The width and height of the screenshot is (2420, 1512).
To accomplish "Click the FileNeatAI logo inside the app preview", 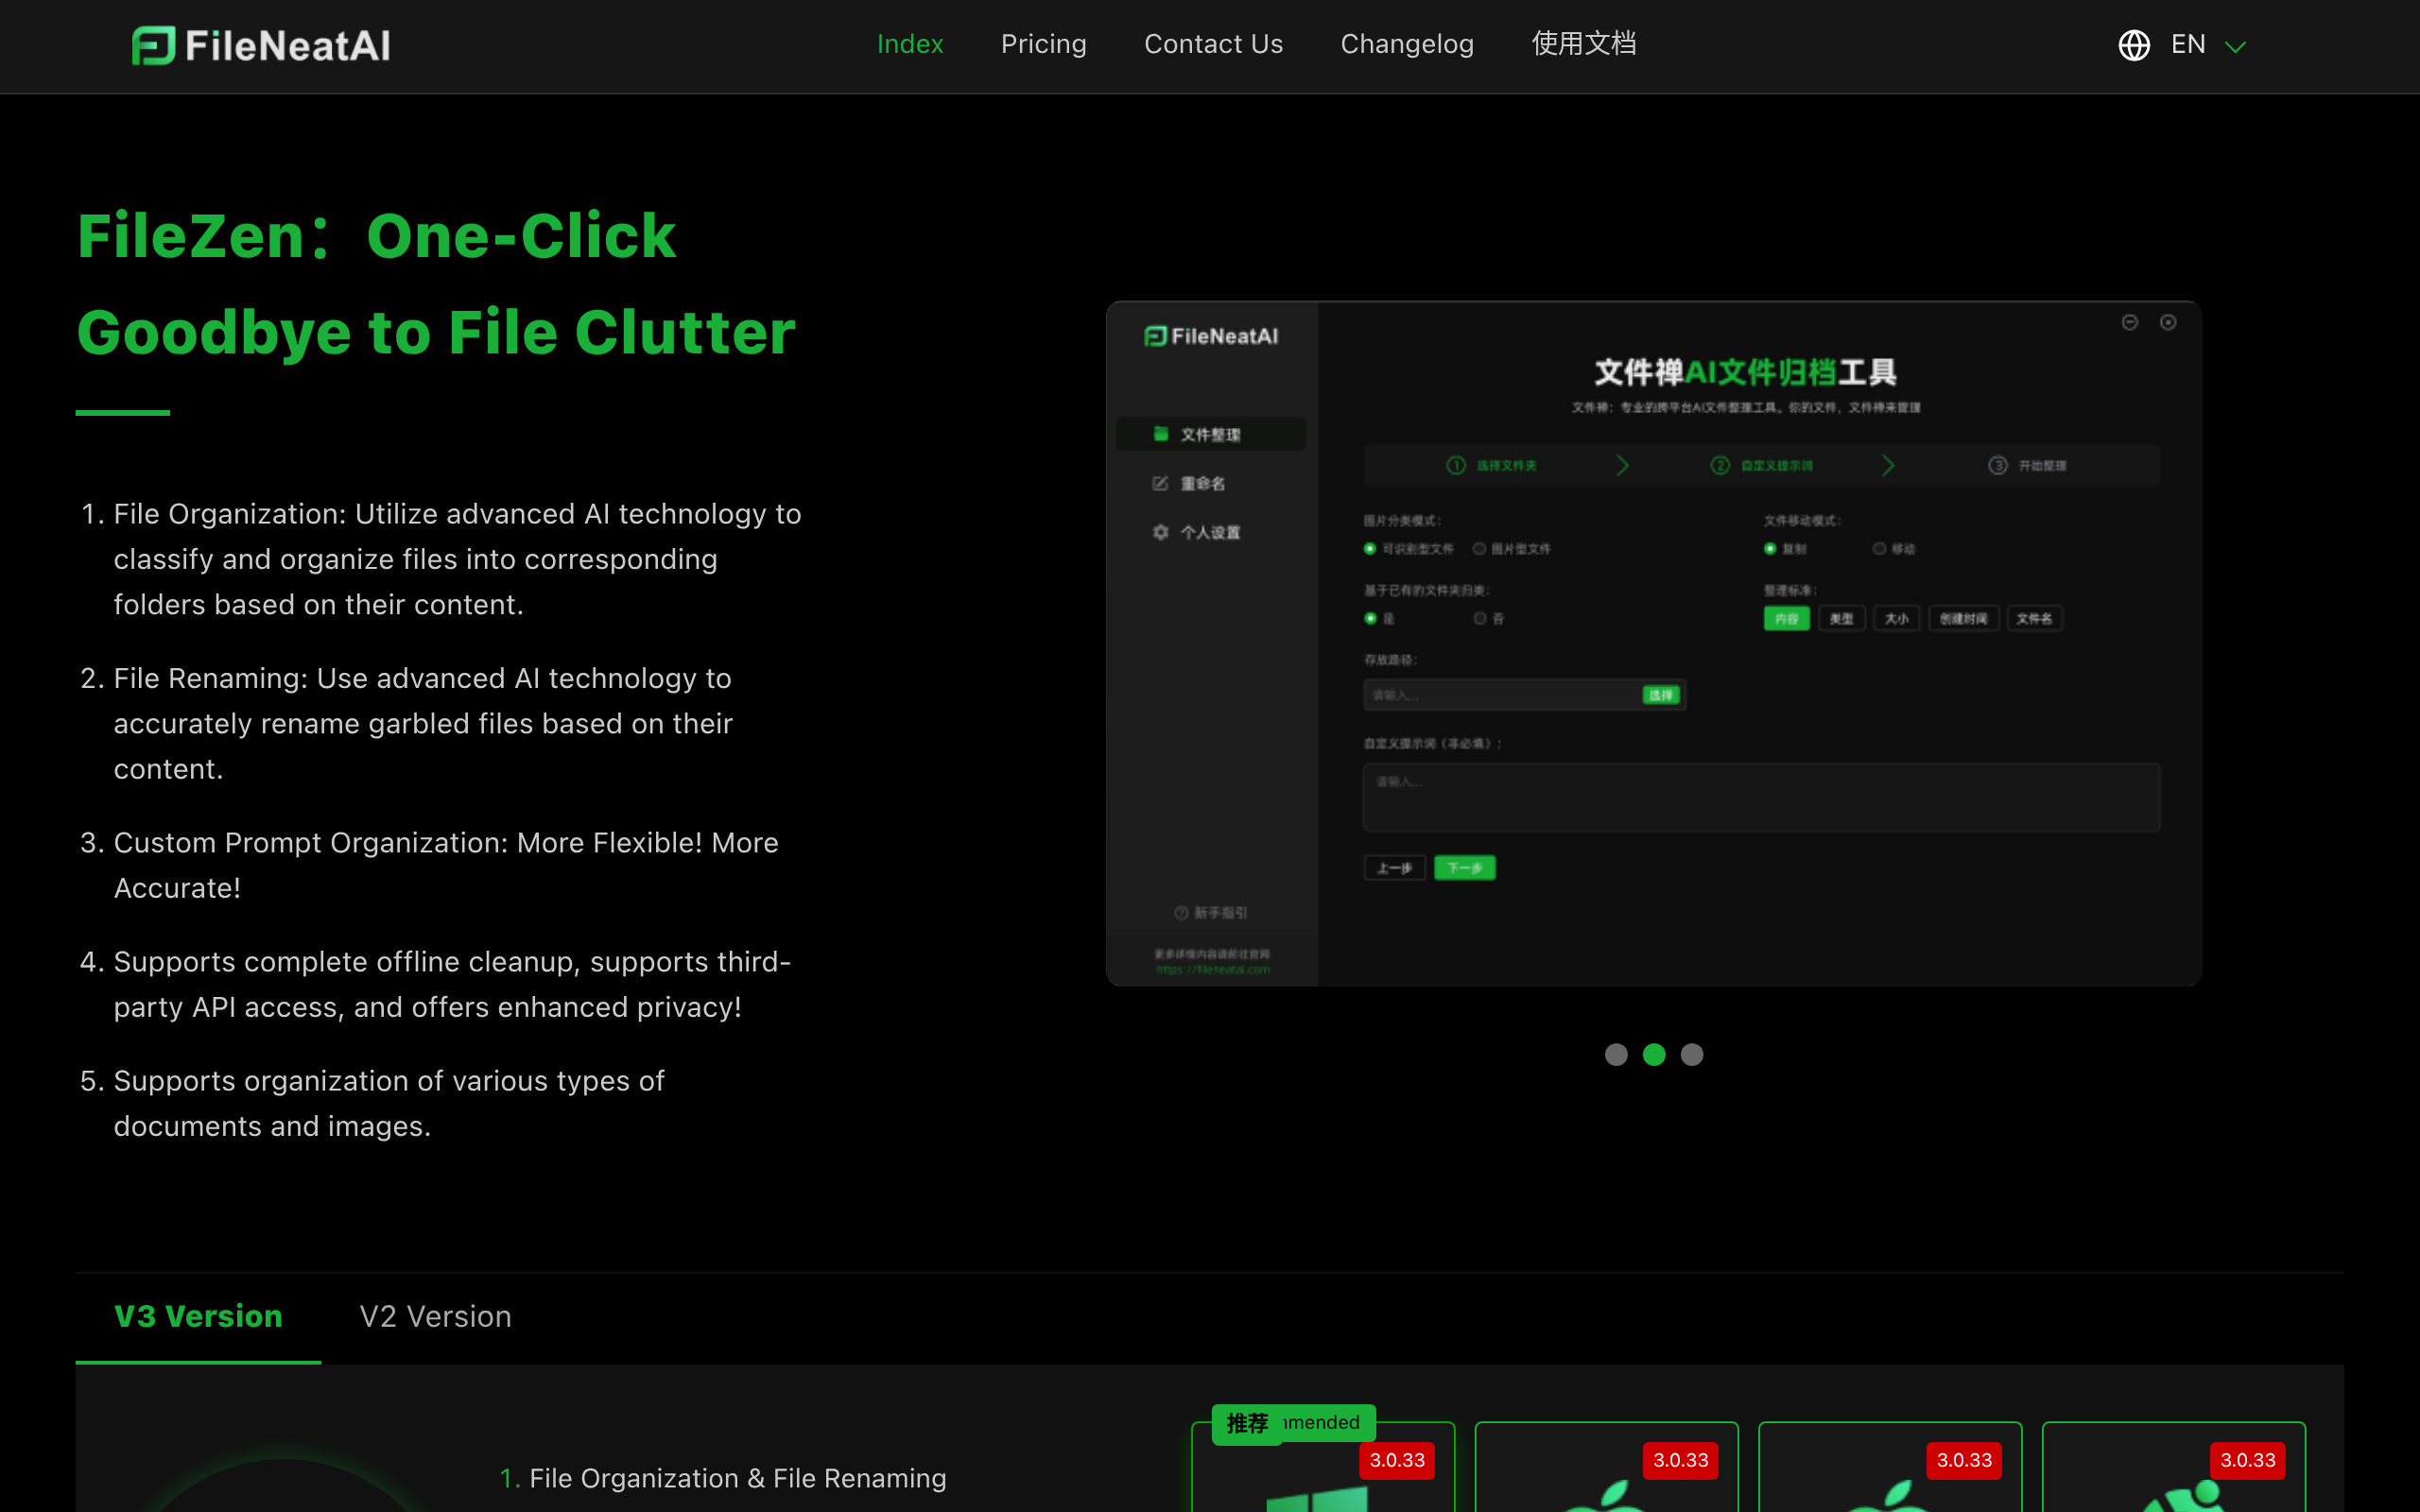I will click(1211, 336).
